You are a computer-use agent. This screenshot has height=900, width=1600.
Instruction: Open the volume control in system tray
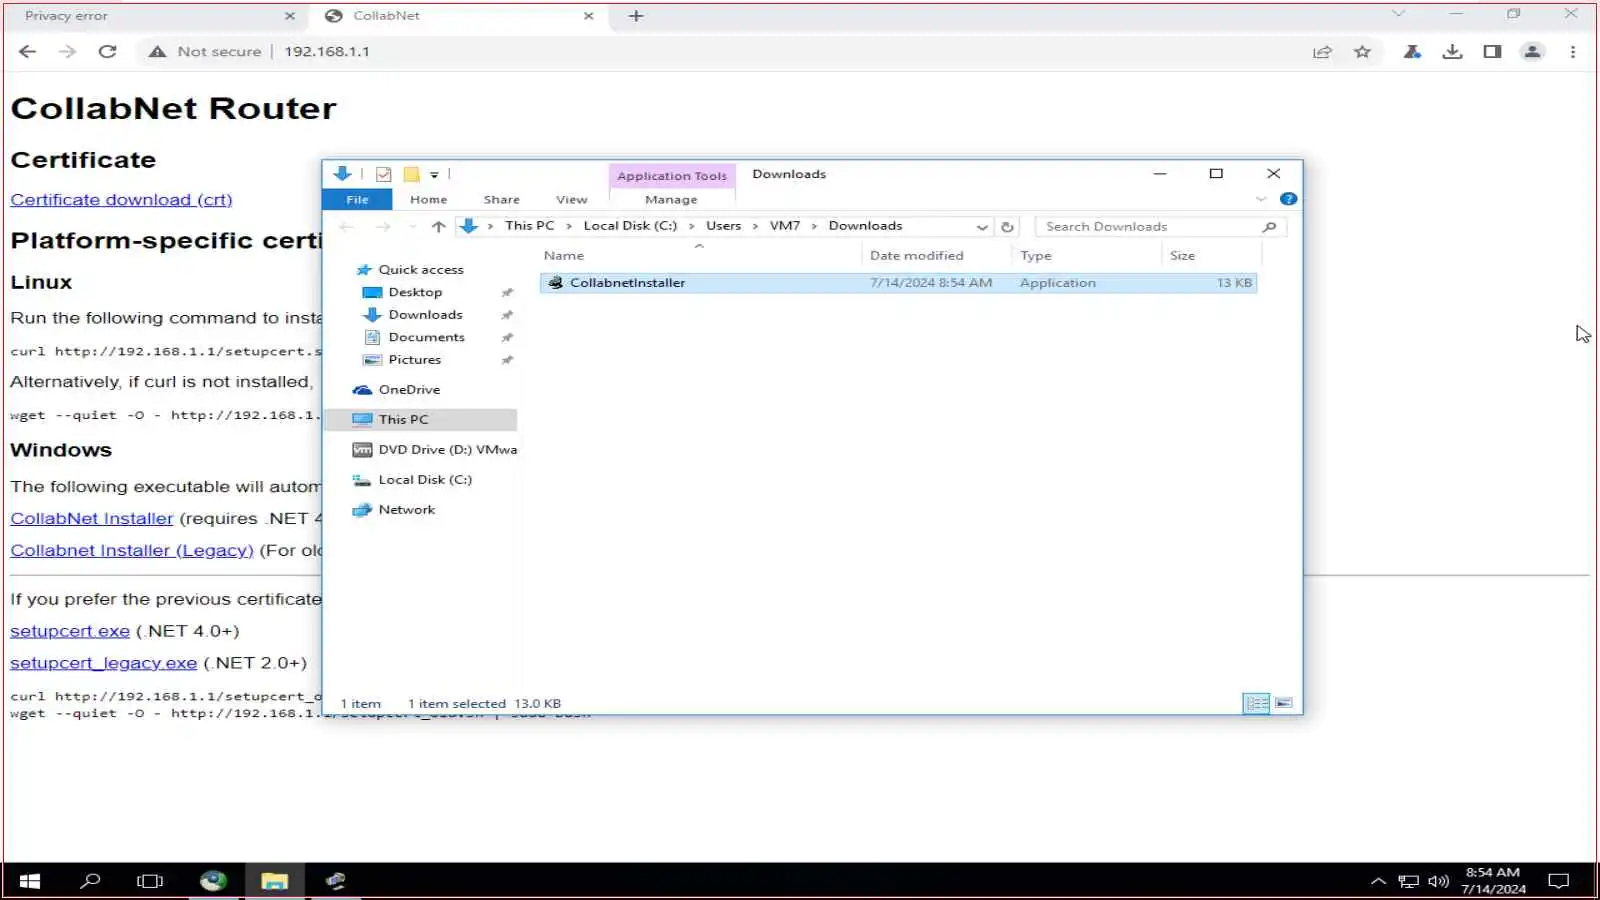[1438, 881]
